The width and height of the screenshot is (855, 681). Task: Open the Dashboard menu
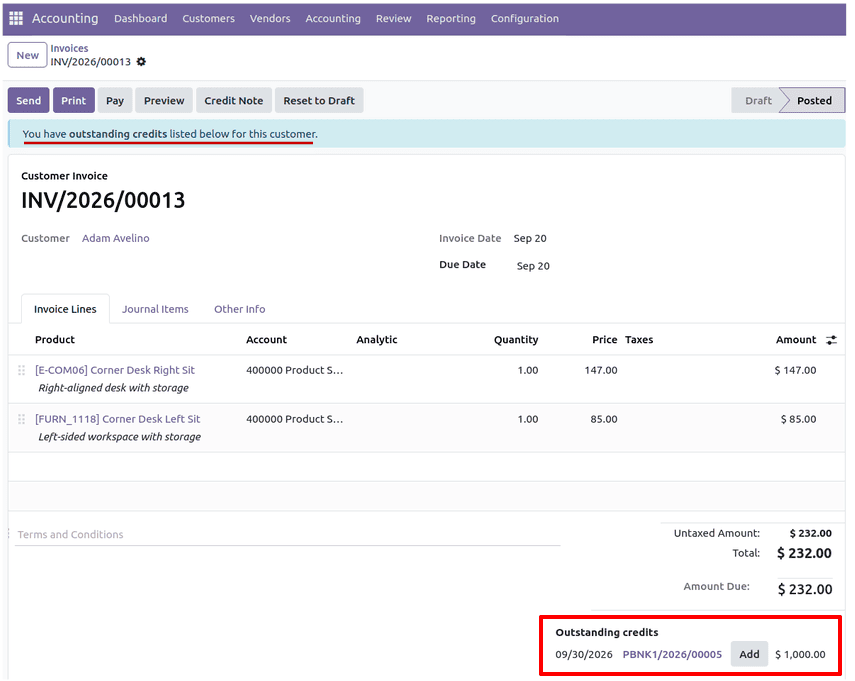click(x=141, y=19)
